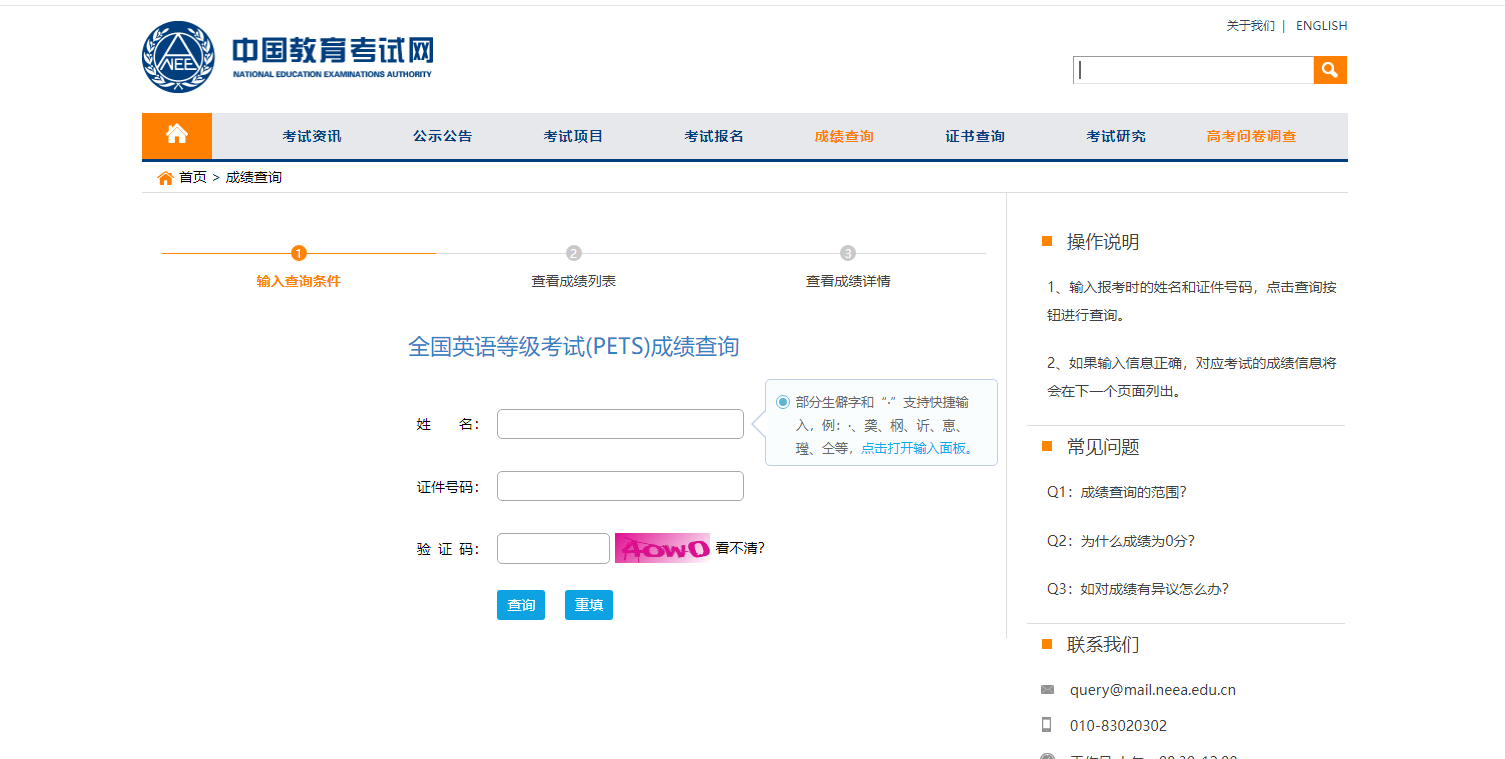Click the envelope icon beside query email

pyautogui.click(x=1047, y=689)
